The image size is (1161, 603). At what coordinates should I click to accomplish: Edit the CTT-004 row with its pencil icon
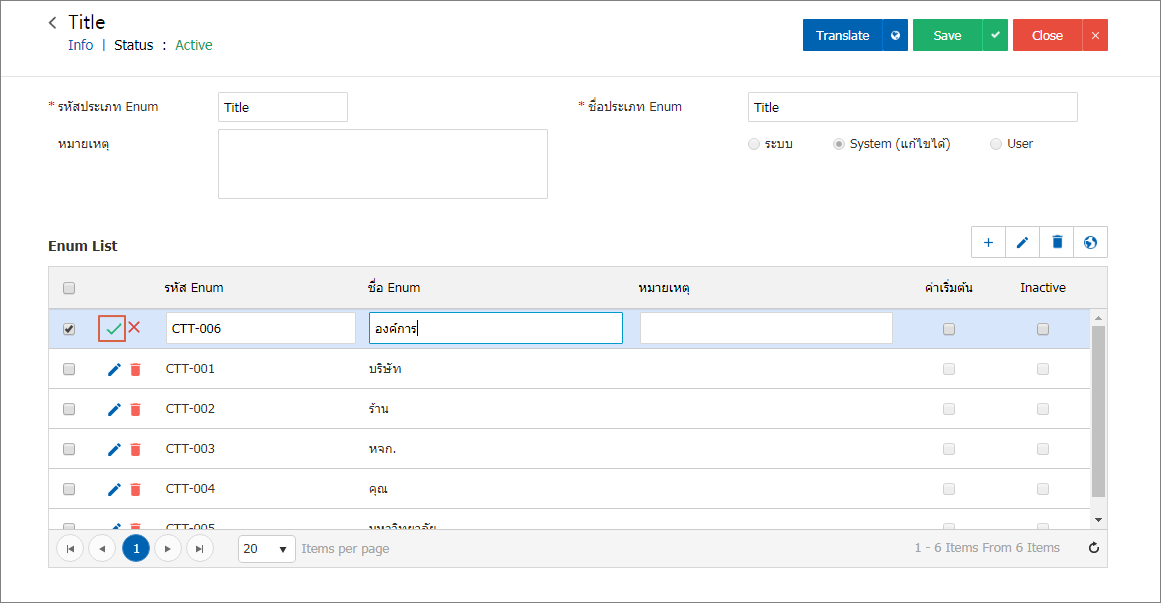point(114,489)
